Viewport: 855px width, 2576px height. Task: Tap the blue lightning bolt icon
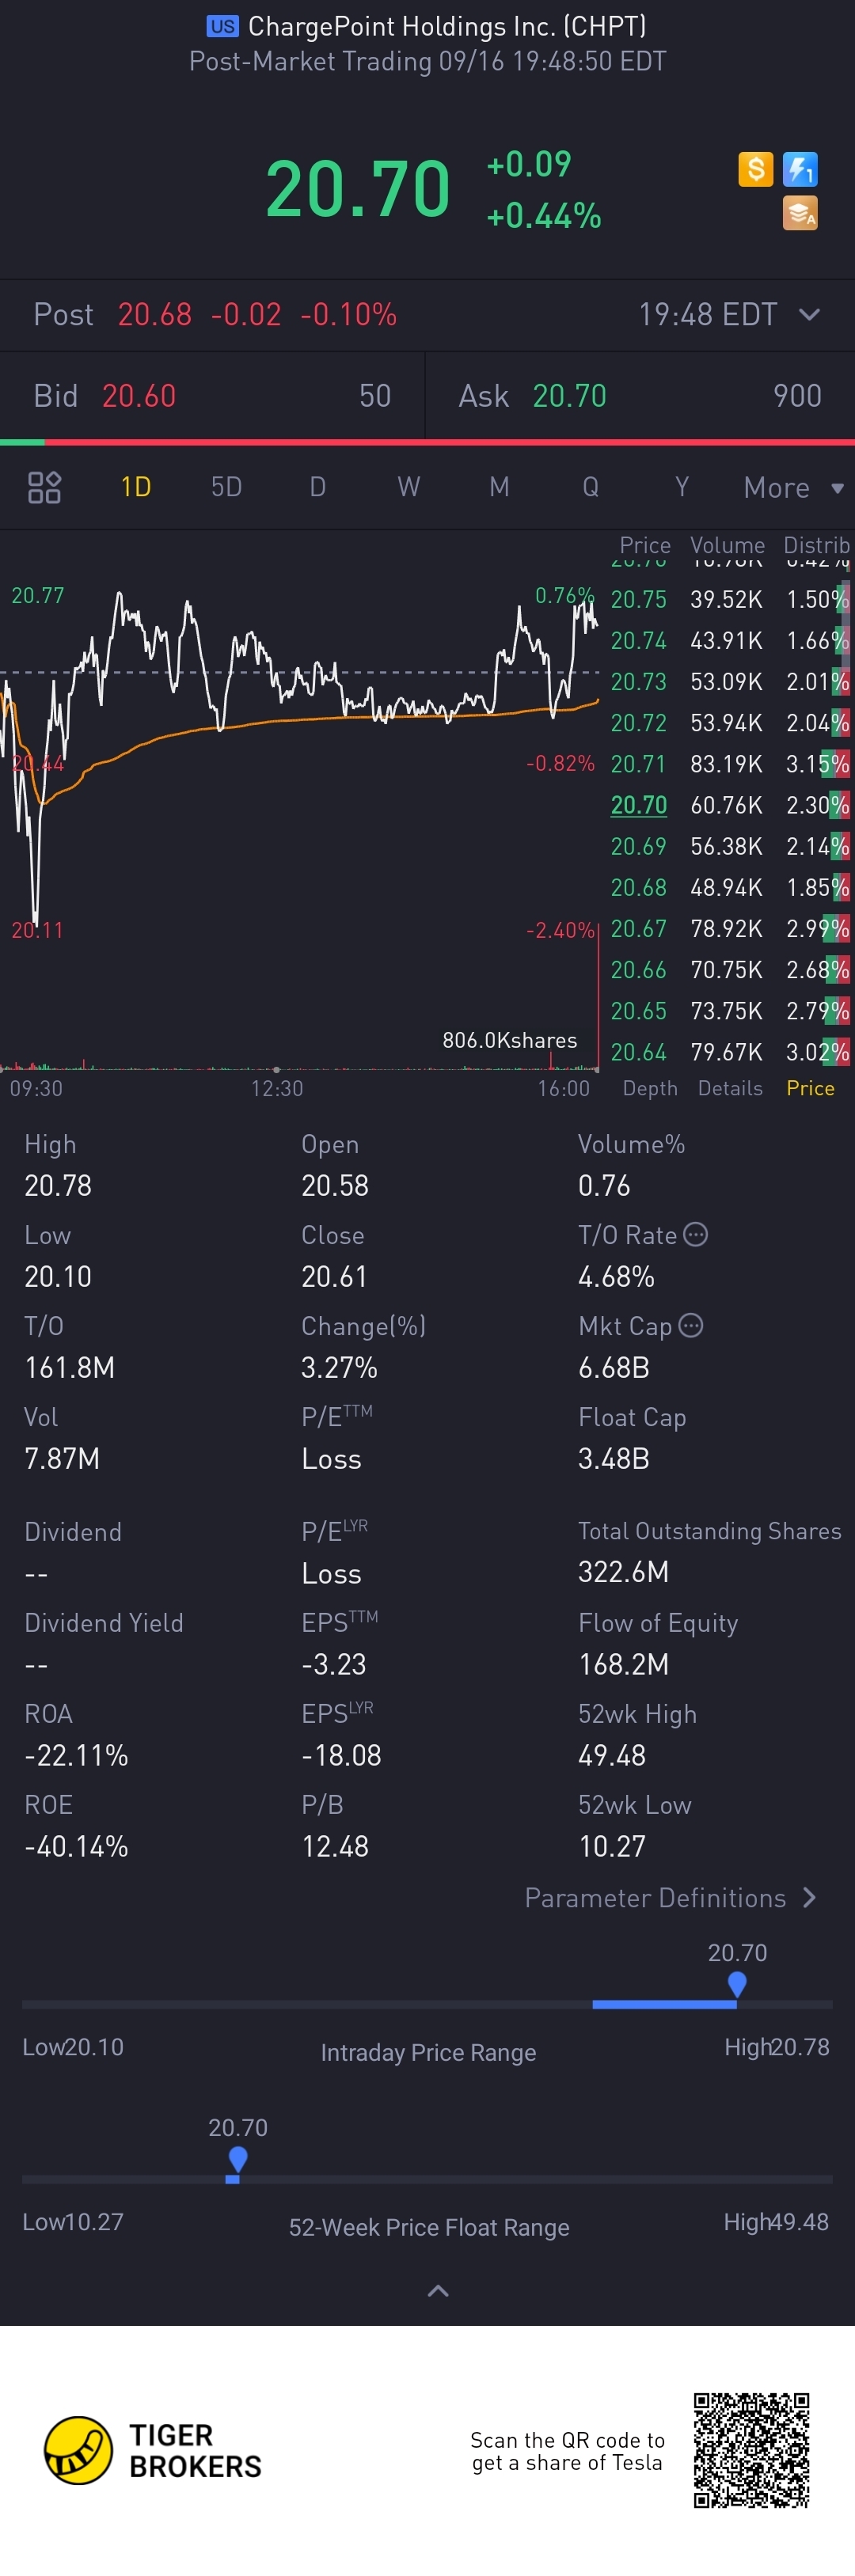[800, 169]
